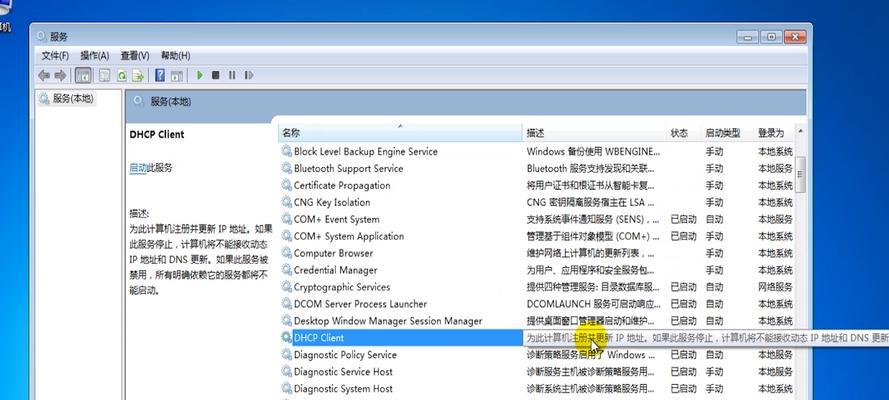889x400 pixels.
Task: Click 网络服务 login in Cryptographic Services row
Action: tap(775, 287)
